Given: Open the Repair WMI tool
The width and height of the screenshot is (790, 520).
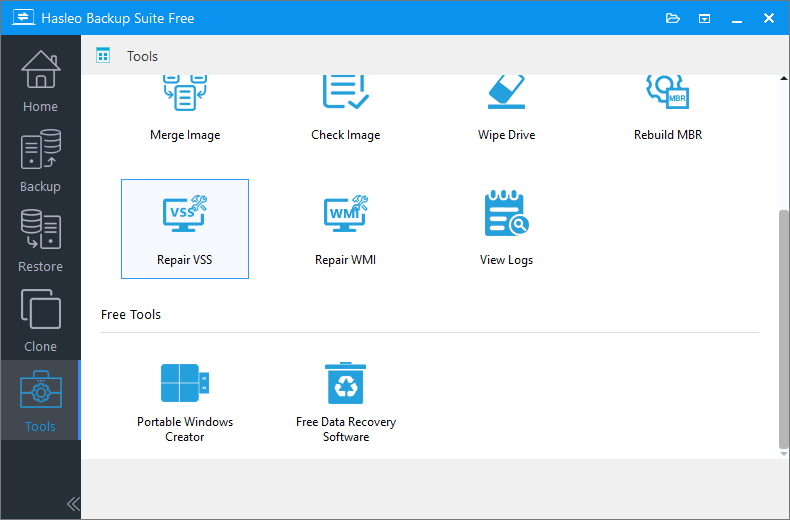Looking at the screenshot, I should point(346,229).
